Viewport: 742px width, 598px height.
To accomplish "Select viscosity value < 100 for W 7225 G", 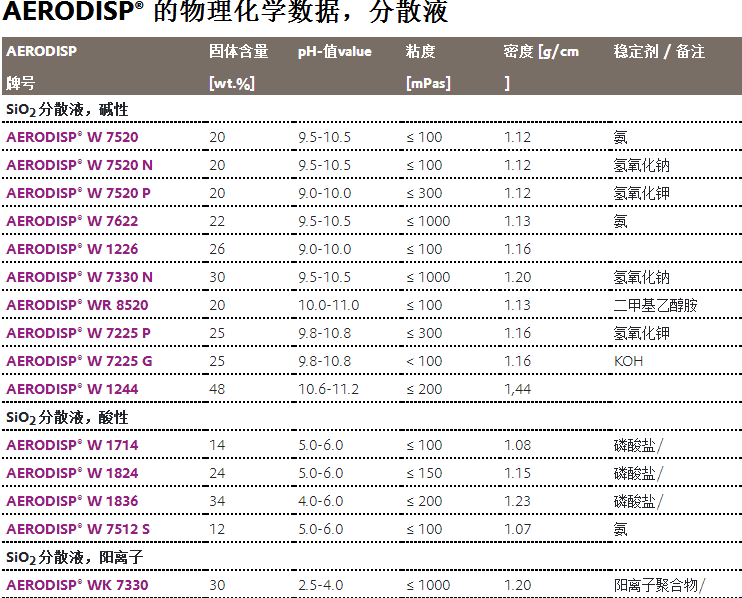I will pyautogui.click(x=424, y=361).
